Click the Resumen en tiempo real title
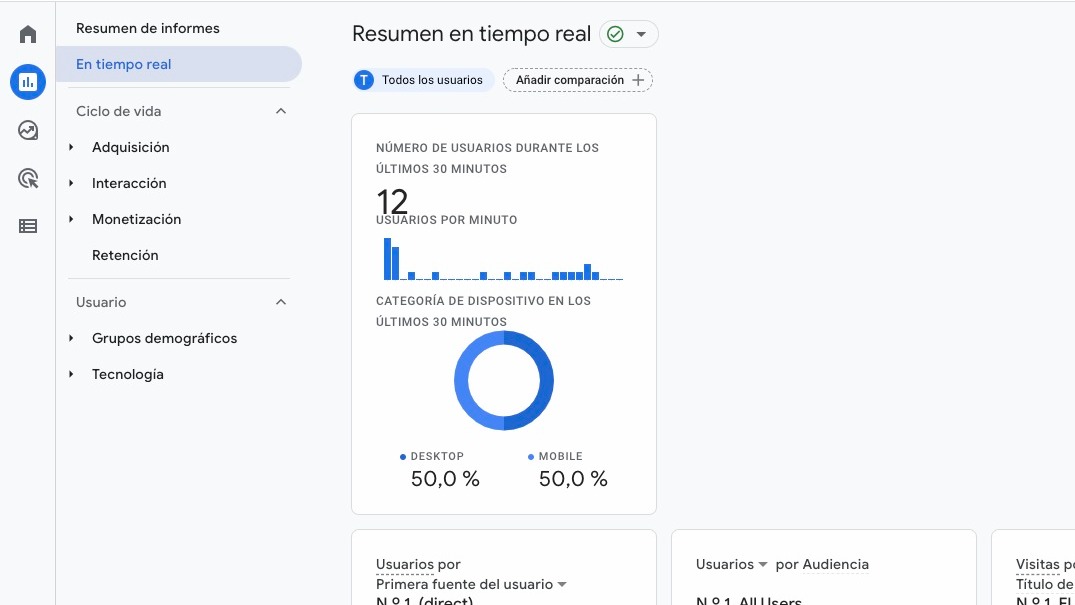 click(x=472, y=34)
